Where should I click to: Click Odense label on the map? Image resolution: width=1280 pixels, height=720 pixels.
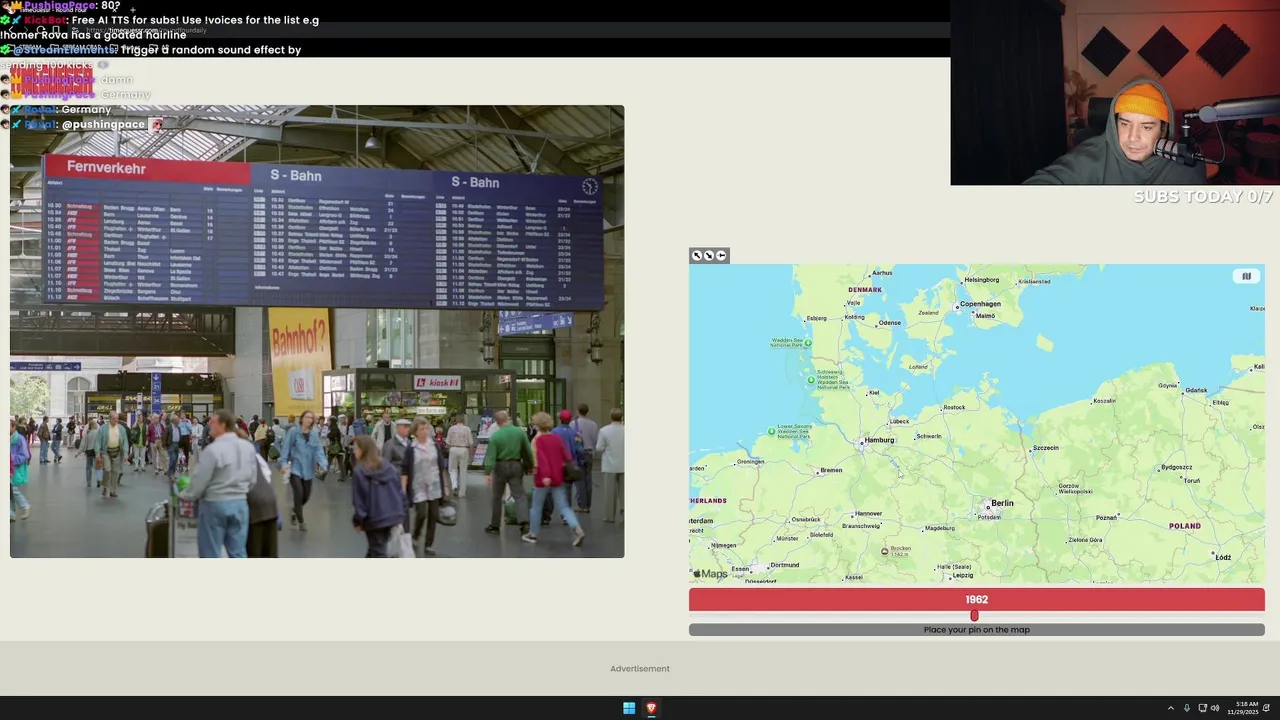tap(889, 323)
